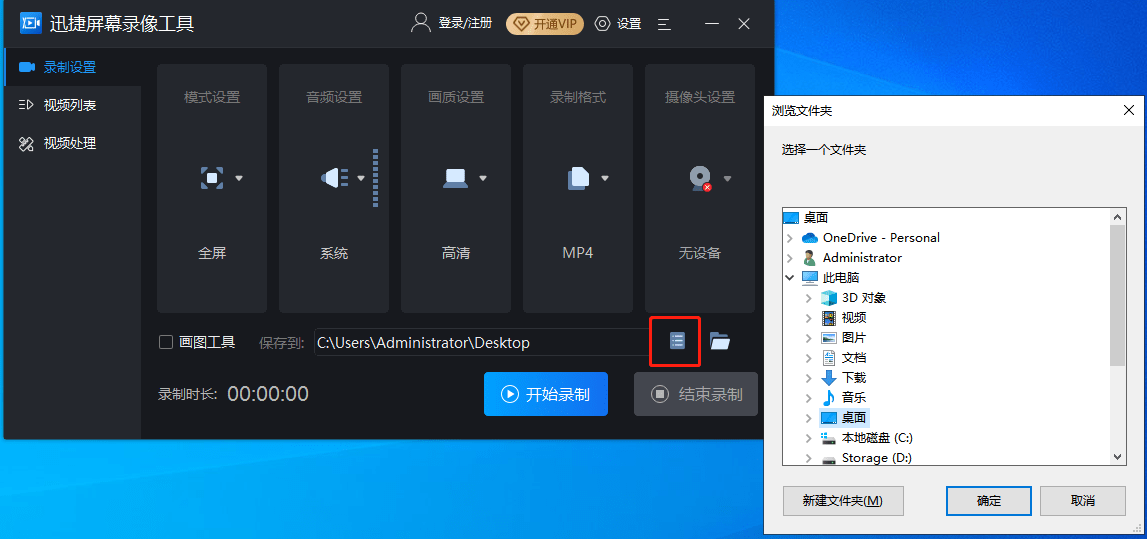
Task: Expand the 音乐 folder node
Action: [808, 398]
